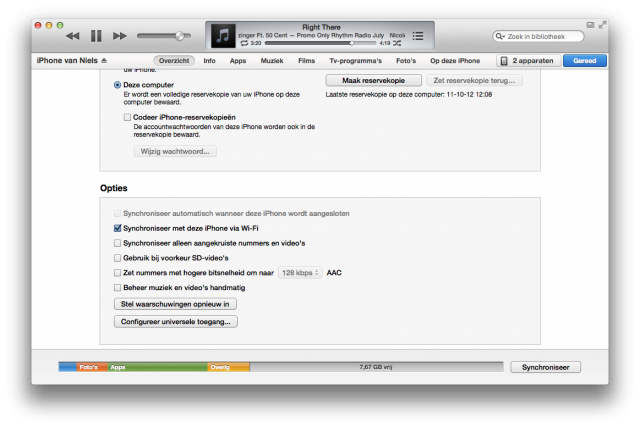Switch to mini player icon
This screenshot has height=428, width=640.
click(590, 25)
